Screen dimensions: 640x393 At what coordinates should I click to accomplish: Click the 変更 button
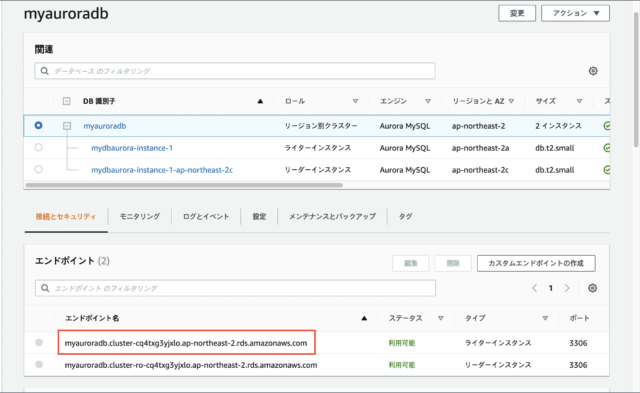pos(517,13)
